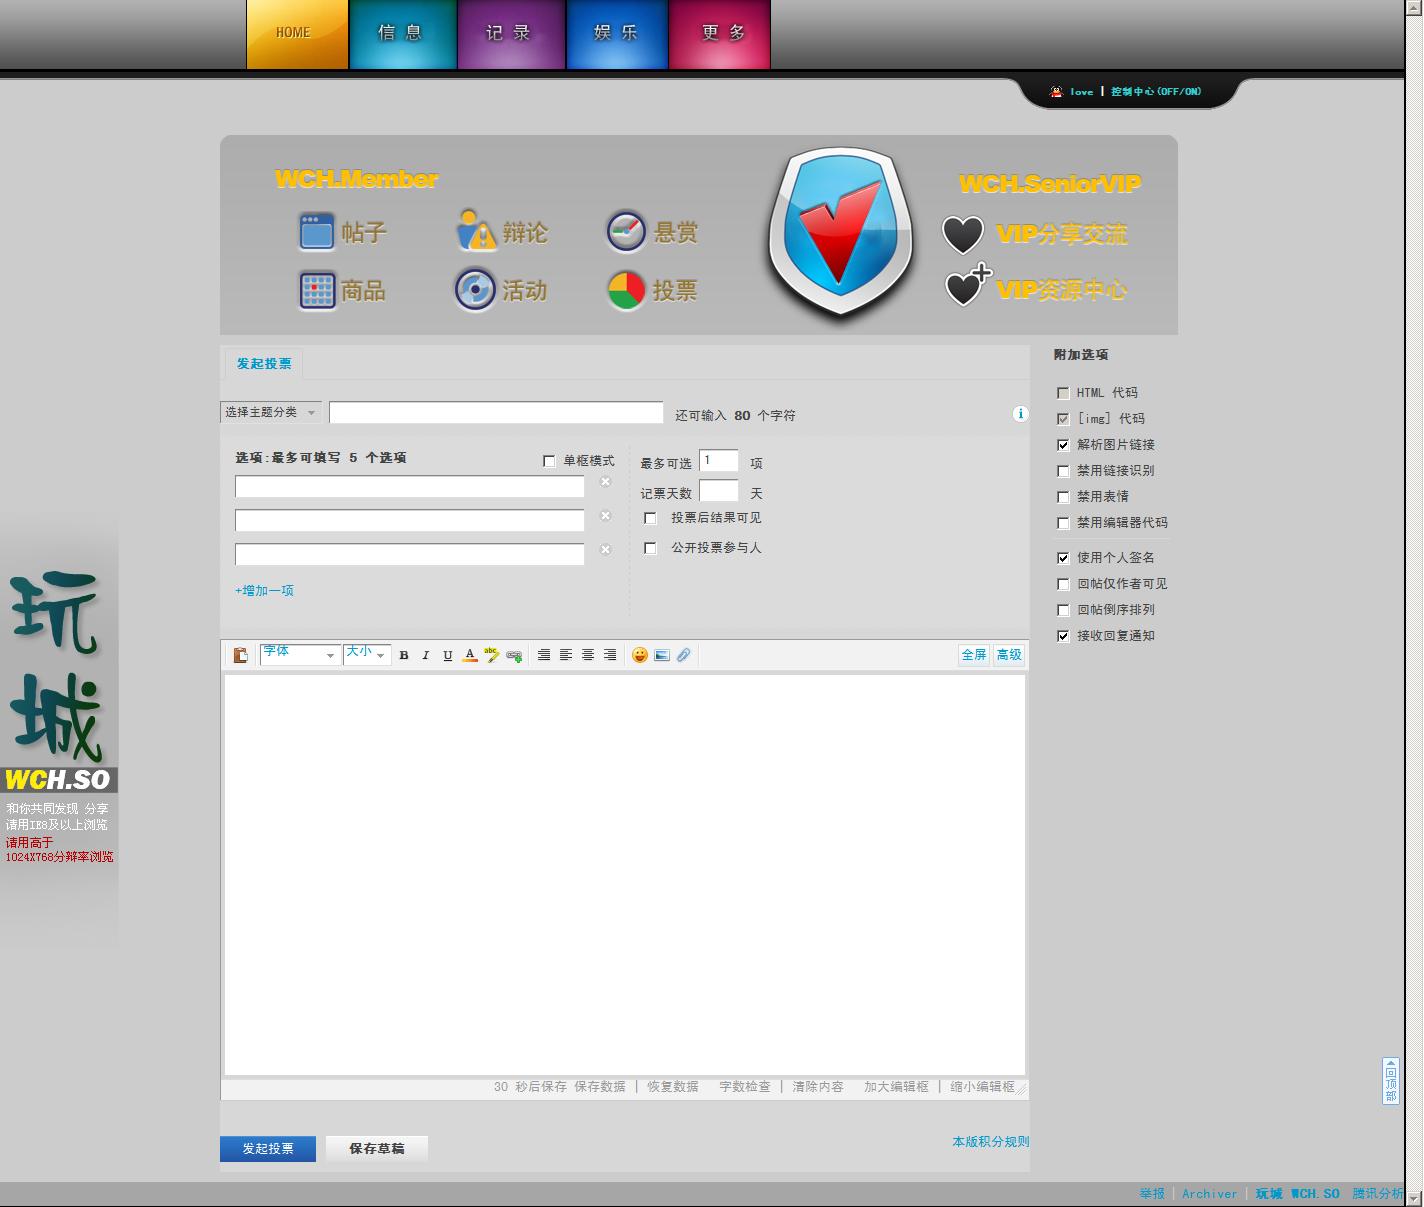
Task: Remove the second poll option
Action: click(x=605, y=516)
